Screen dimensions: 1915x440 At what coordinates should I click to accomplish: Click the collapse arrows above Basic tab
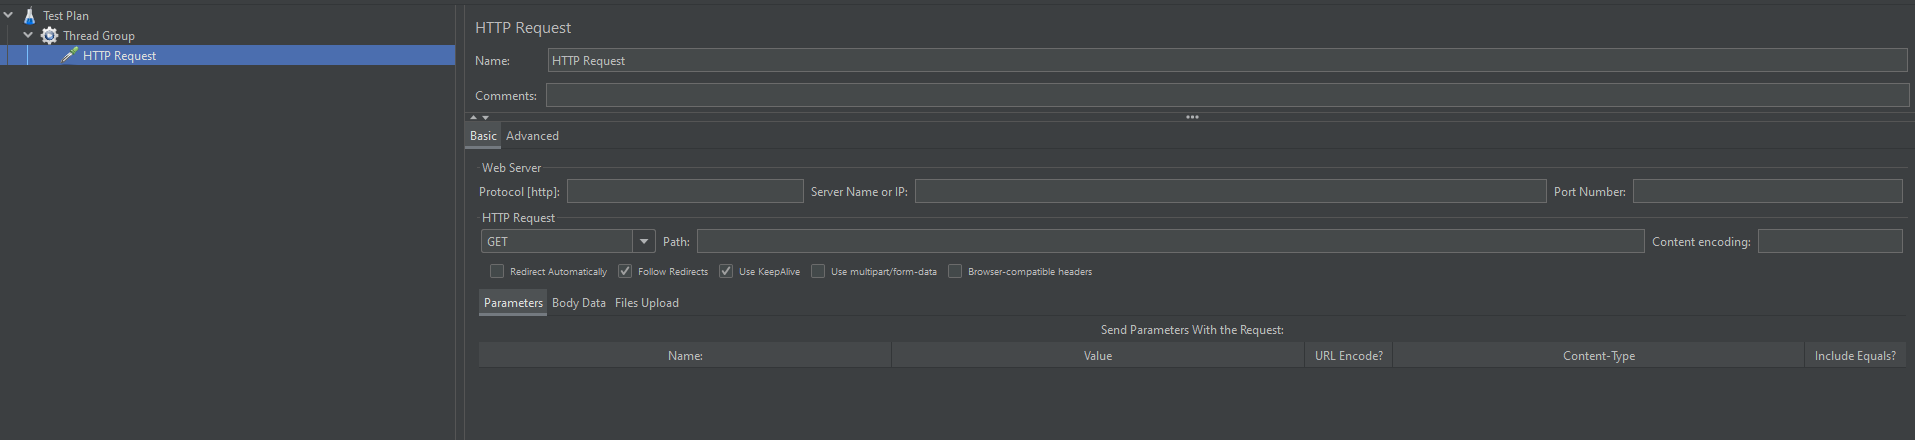coord(480,117)
